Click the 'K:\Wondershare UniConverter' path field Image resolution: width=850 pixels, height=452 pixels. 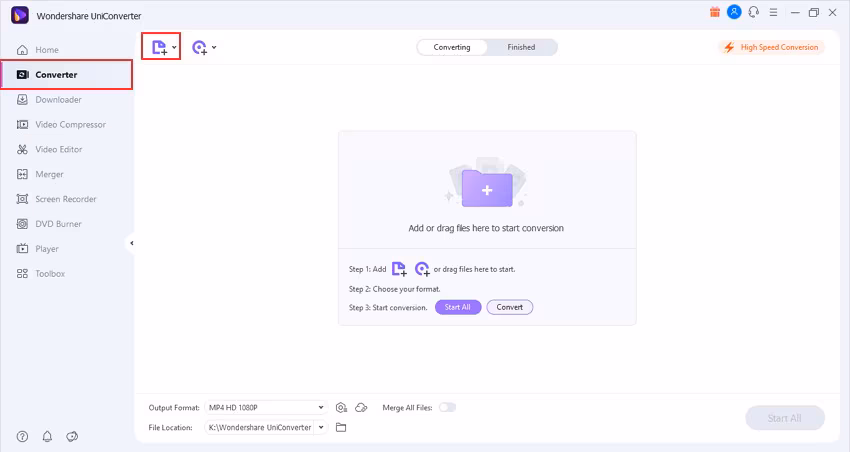click(260, 428)
